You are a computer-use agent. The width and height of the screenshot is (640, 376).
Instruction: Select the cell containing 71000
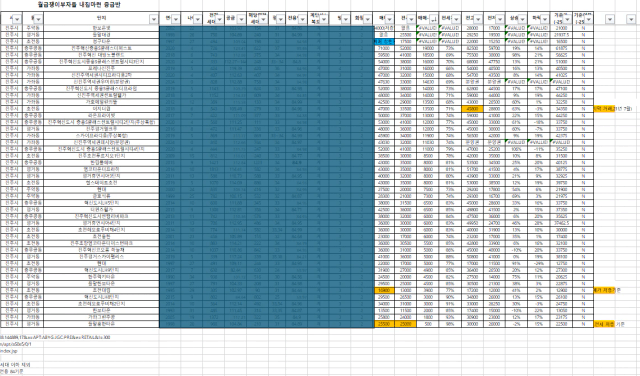[x=384, y=48]
